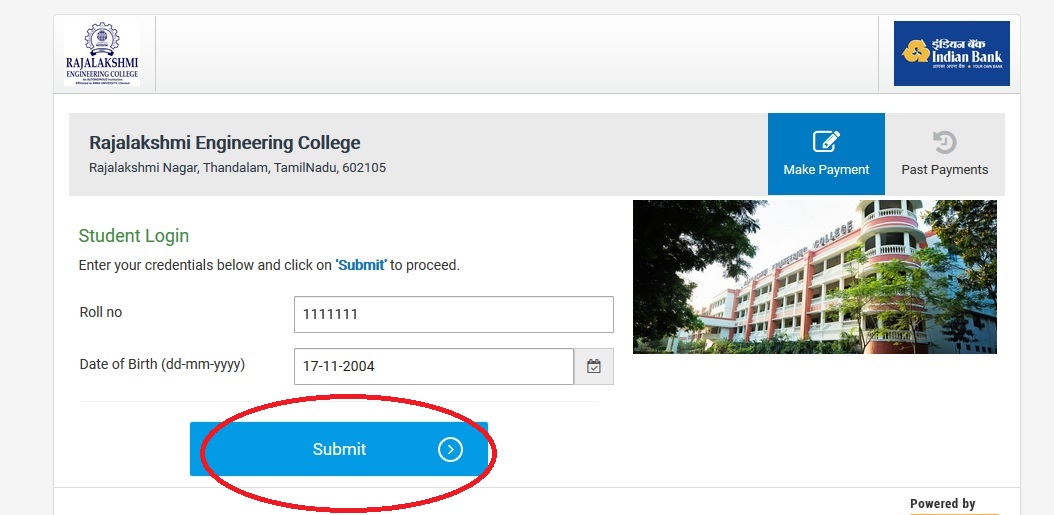Focus the Roll no input field

pos(453,314)
